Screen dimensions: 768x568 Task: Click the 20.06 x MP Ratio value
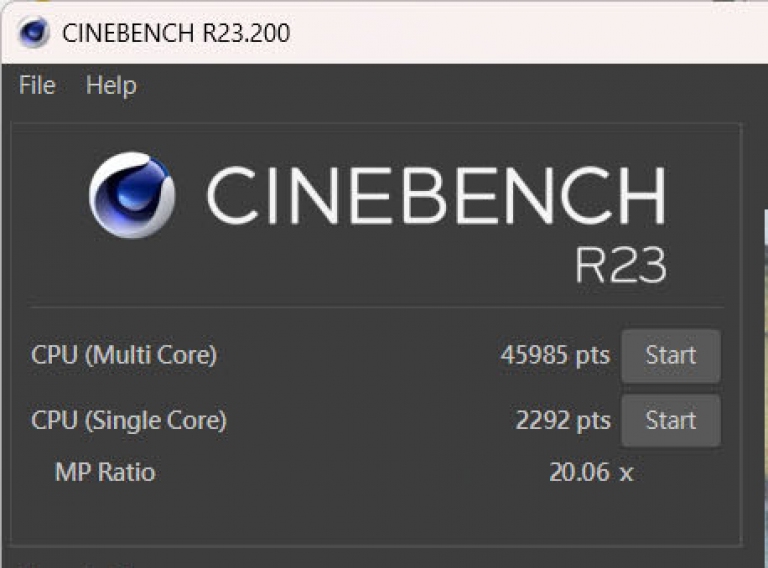pos(590,472)
